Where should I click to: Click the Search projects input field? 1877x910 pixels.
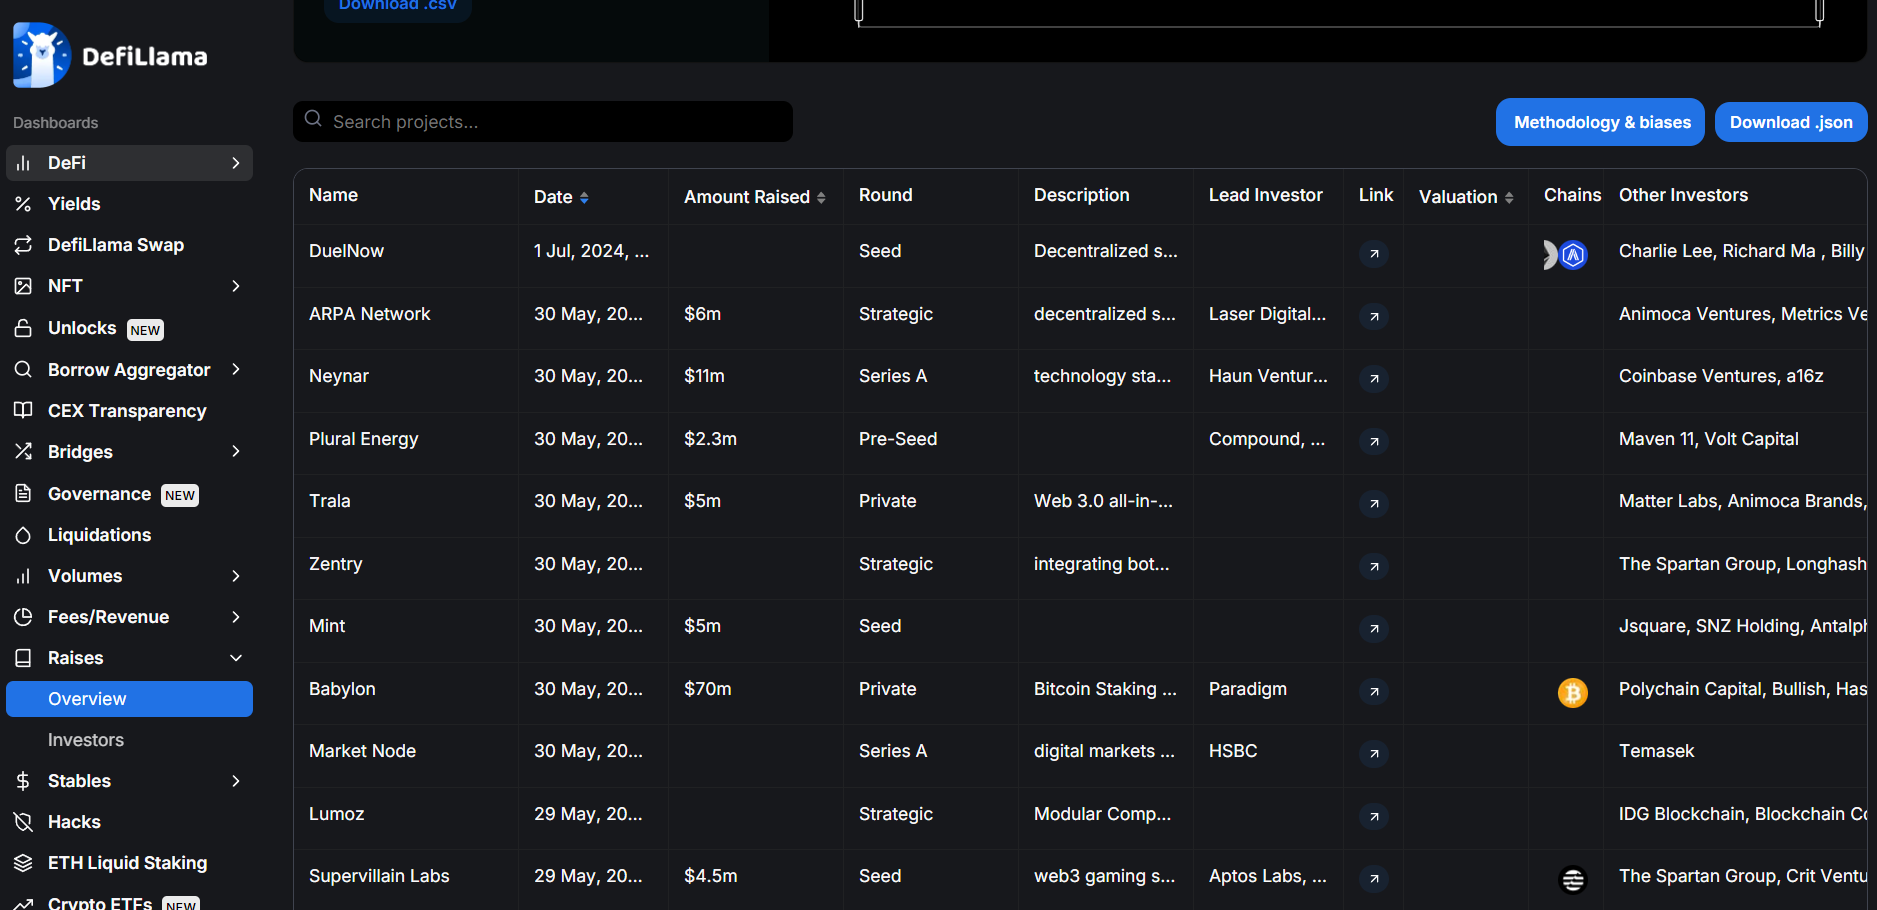543,121
